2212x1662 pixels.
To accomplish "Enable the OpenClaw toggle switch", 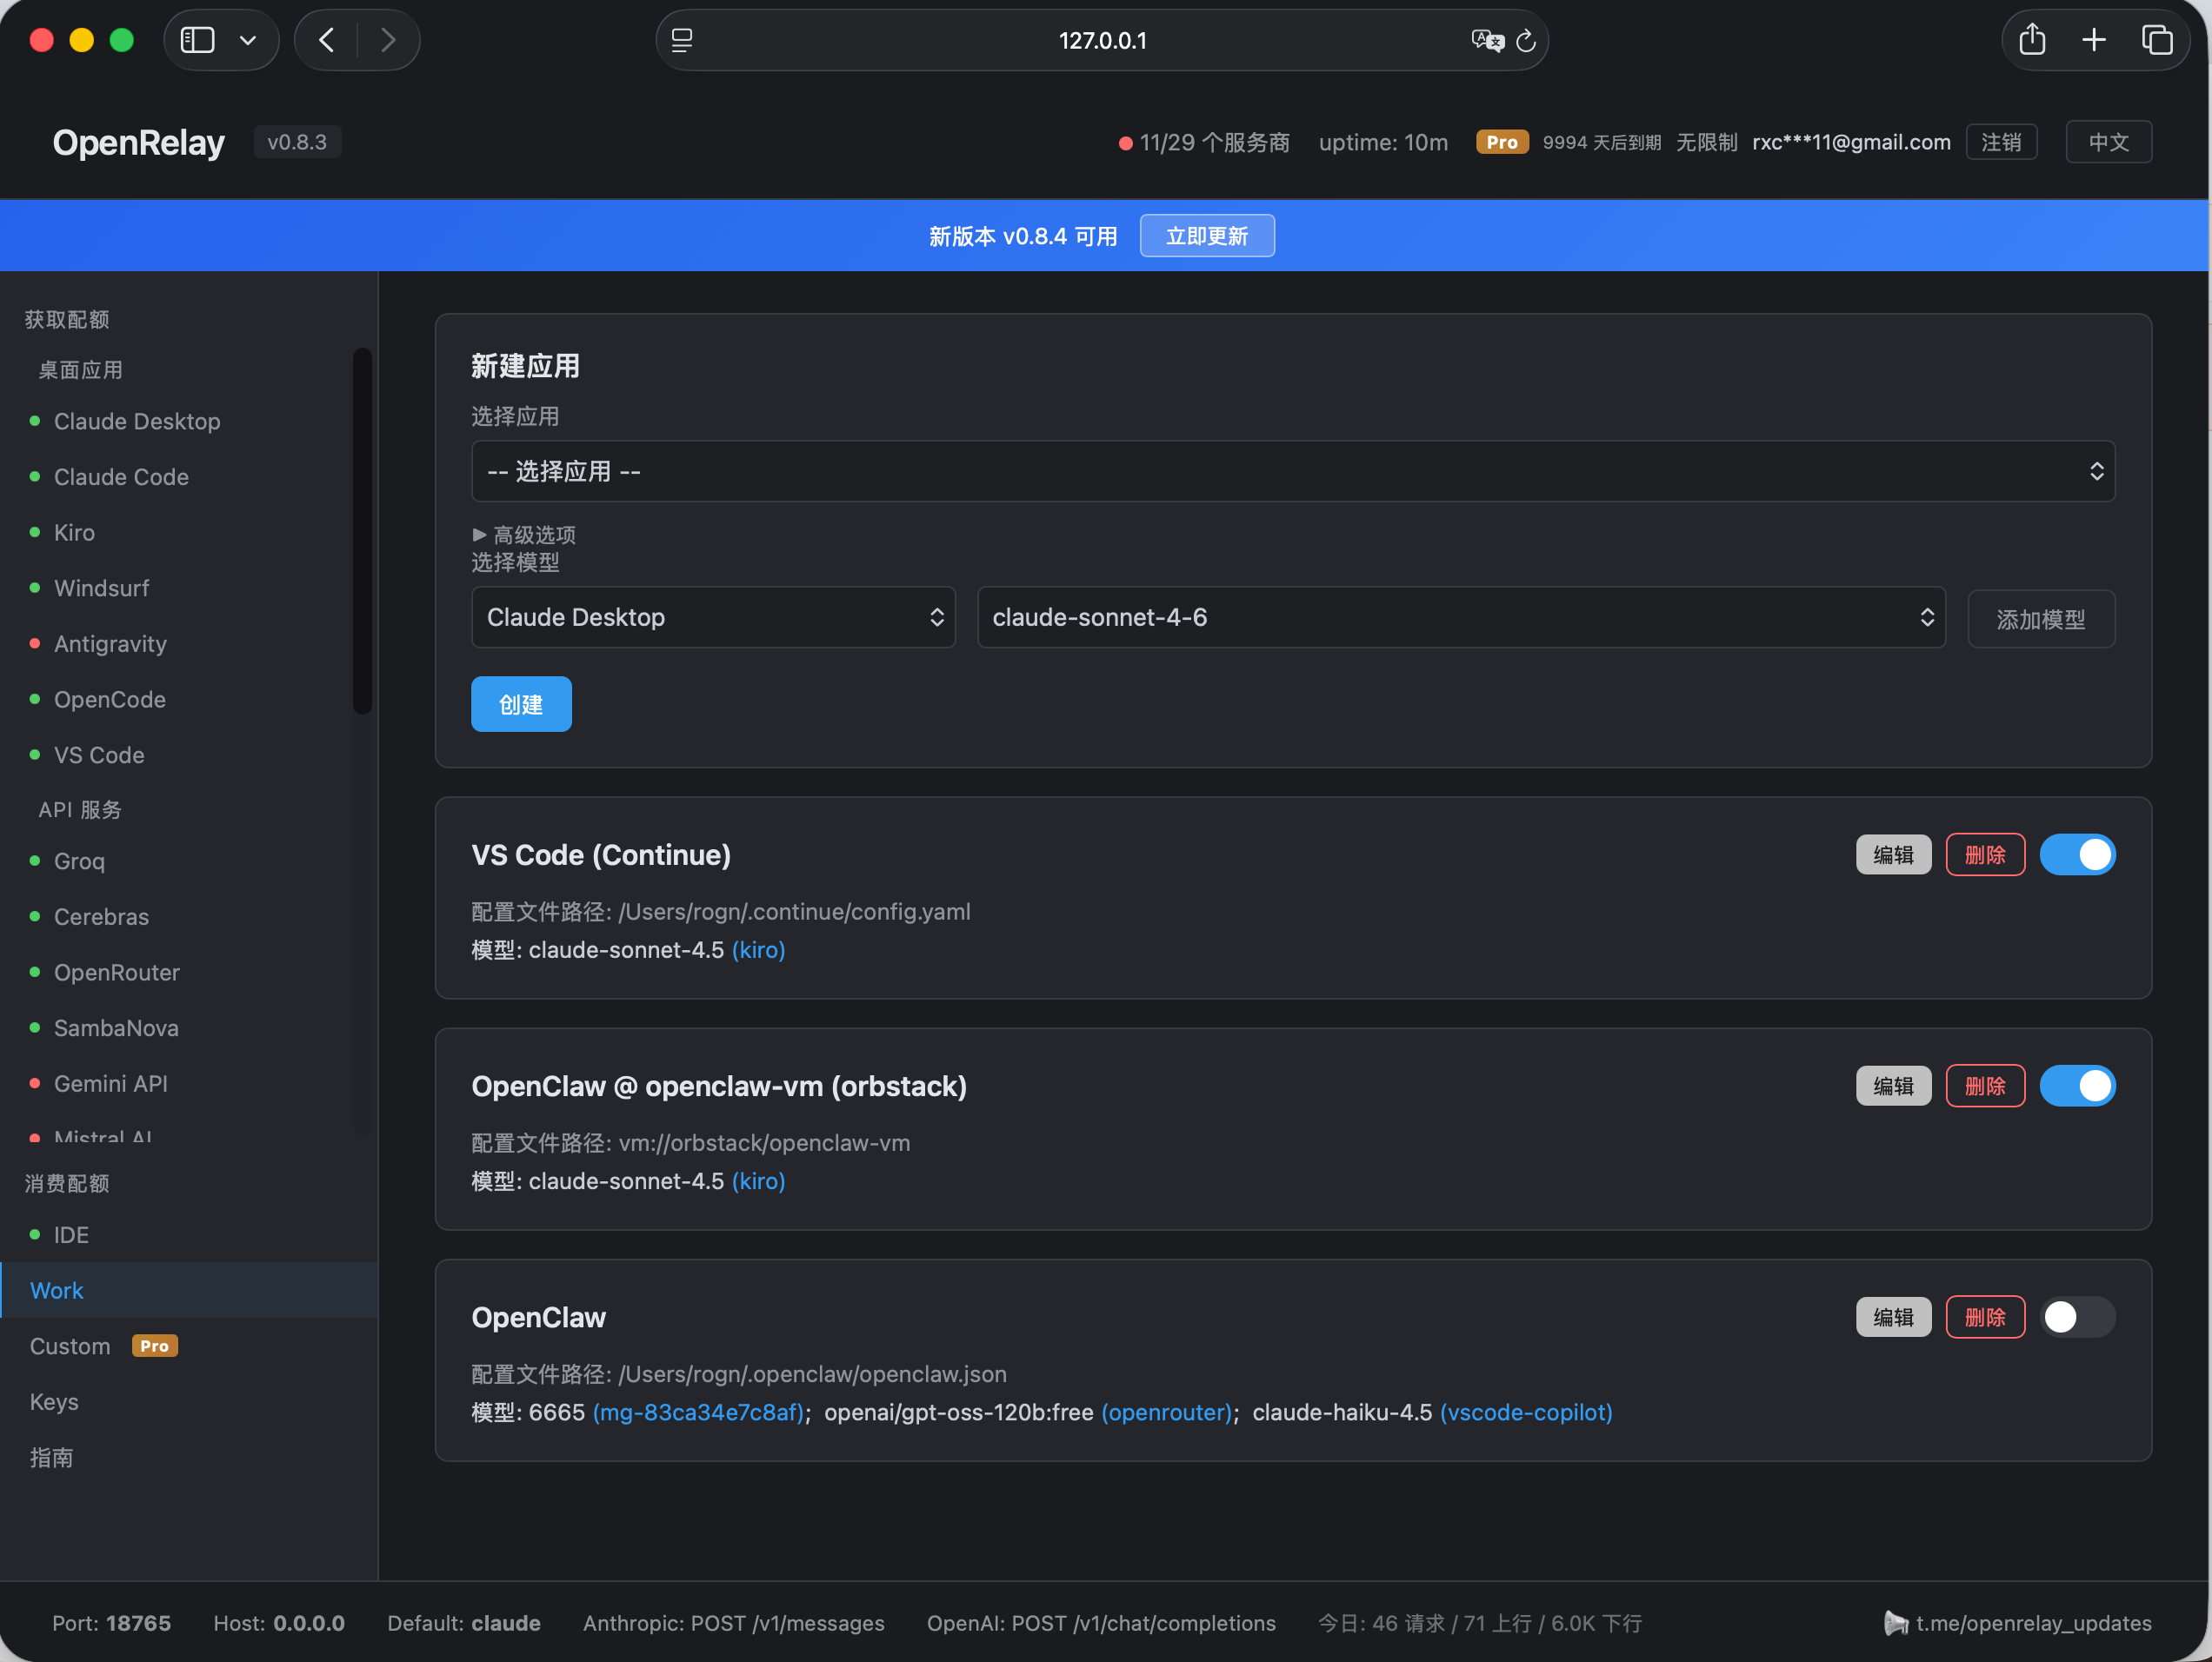I will click(x=2077, y=1316).
